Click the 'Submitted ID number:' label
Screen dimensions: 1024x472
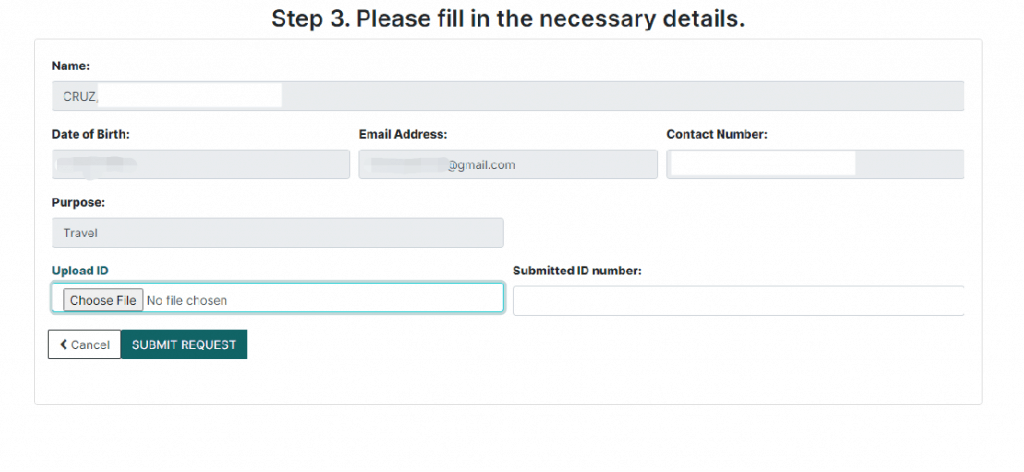[x=577, y=270]
